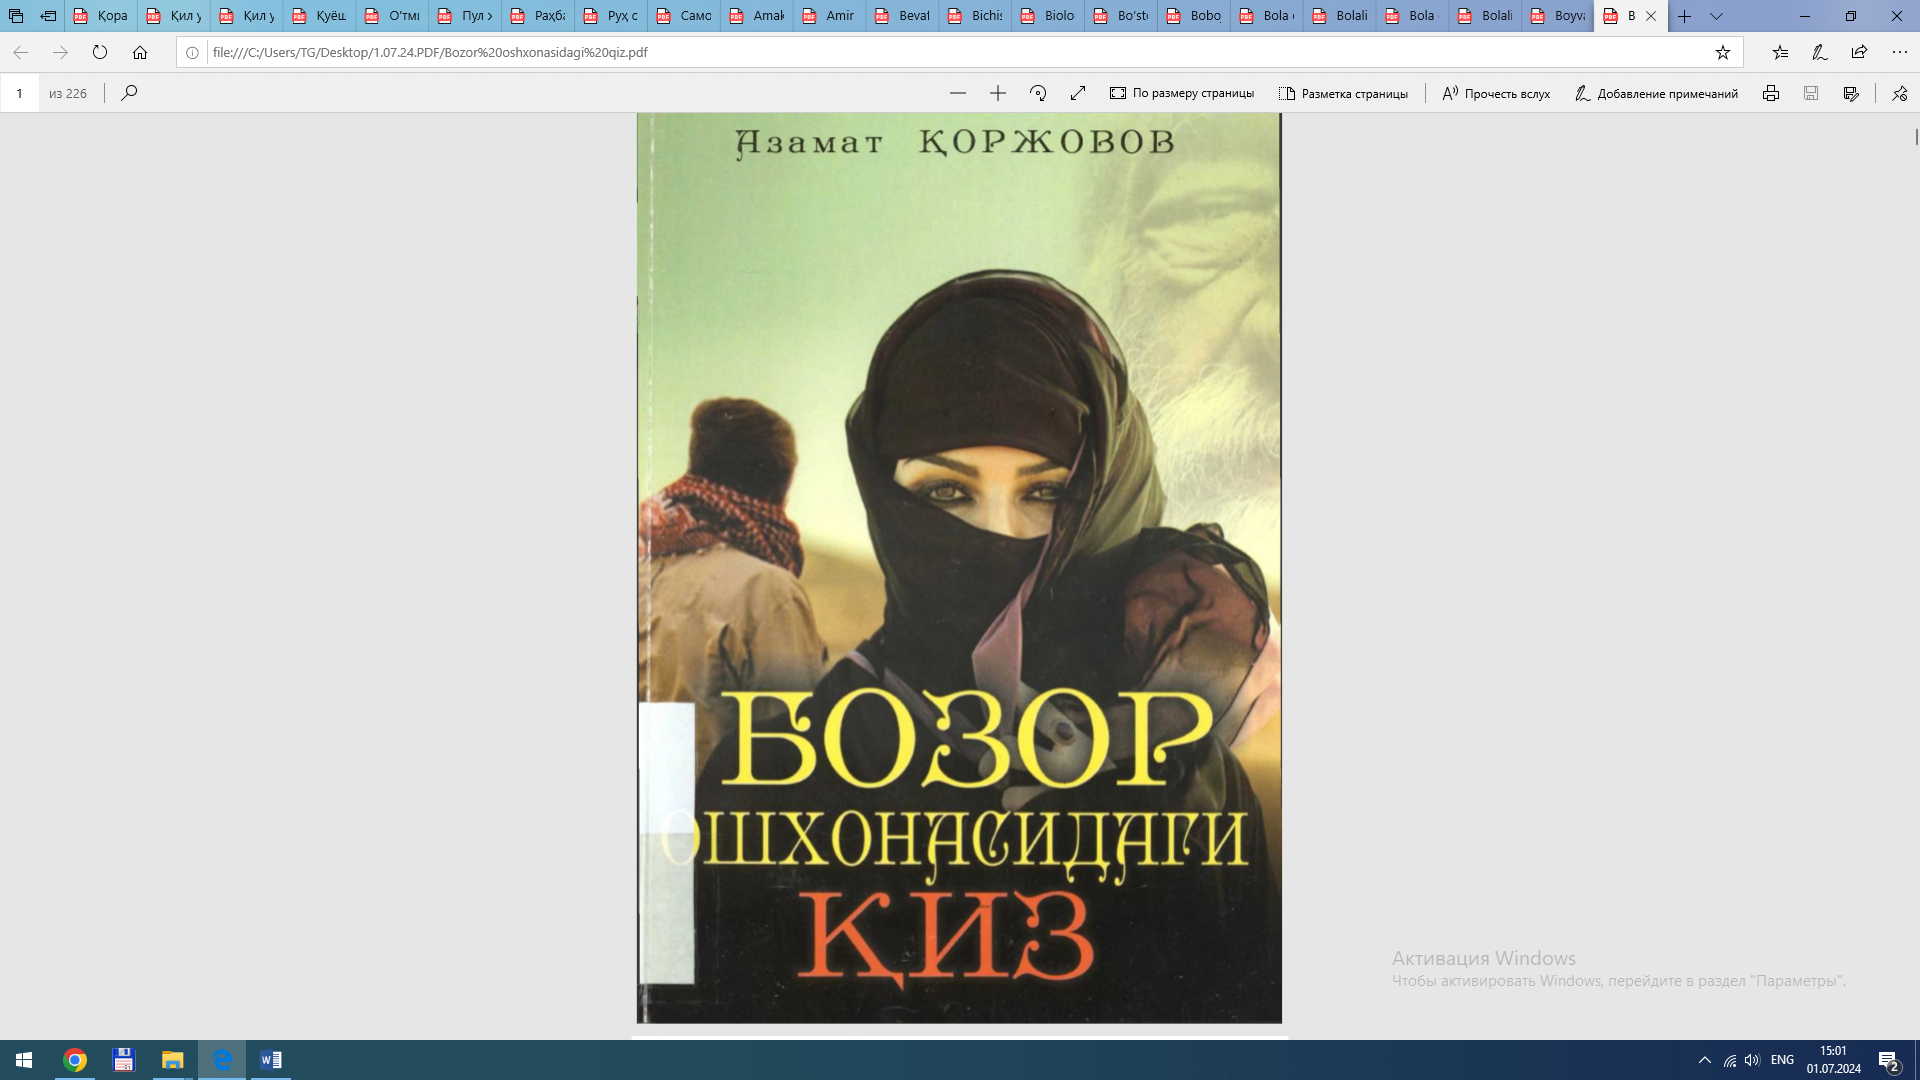Switch to the Amir tab
1920x1080 pixels.
[x=829, y=16]
